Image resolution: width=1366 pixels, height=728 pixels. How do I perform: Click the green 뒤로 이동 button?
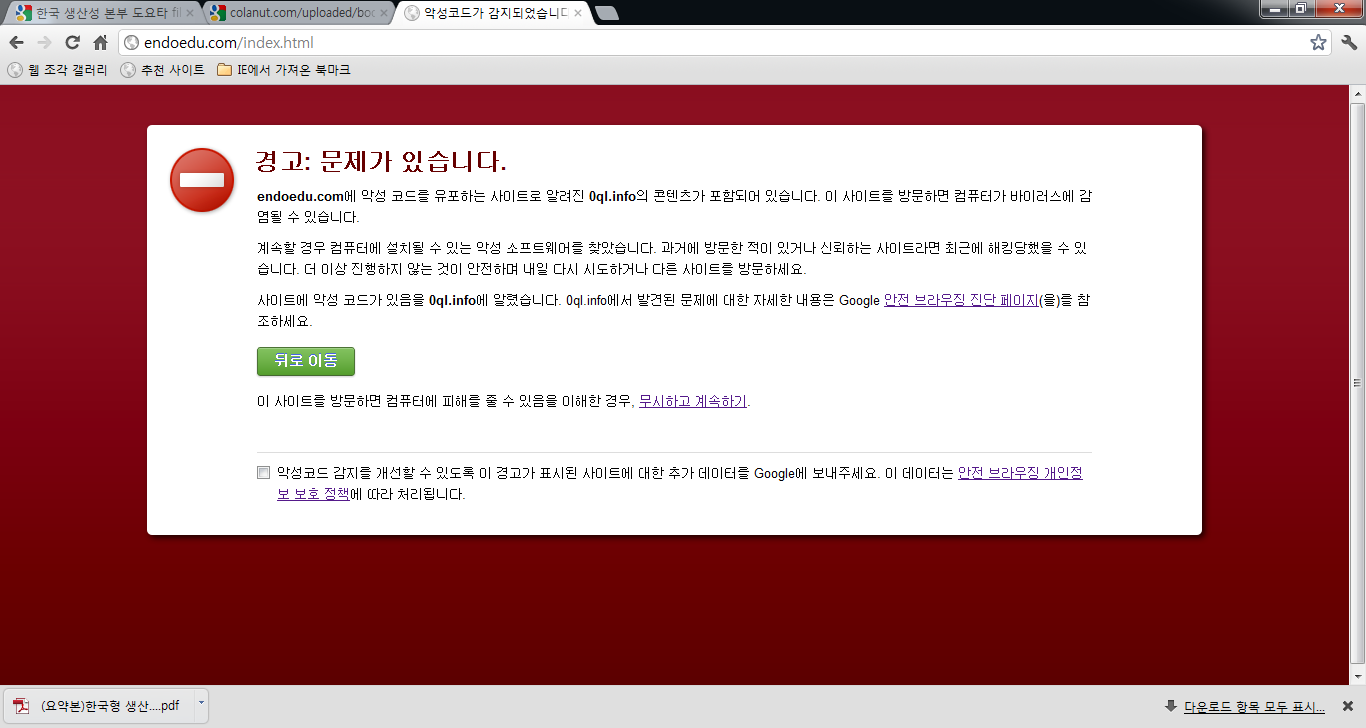(x=306, y=361)
